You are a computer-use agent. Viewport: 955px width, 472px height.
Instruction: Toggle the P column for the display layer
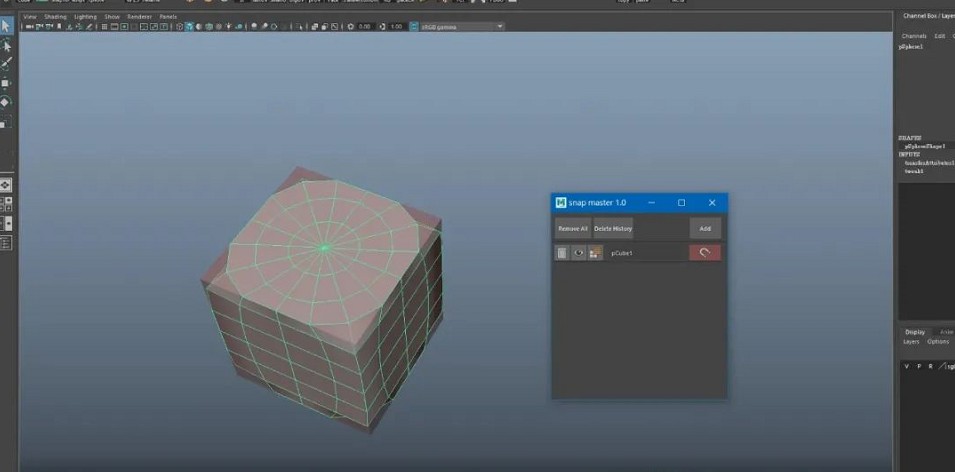[918, 366]
